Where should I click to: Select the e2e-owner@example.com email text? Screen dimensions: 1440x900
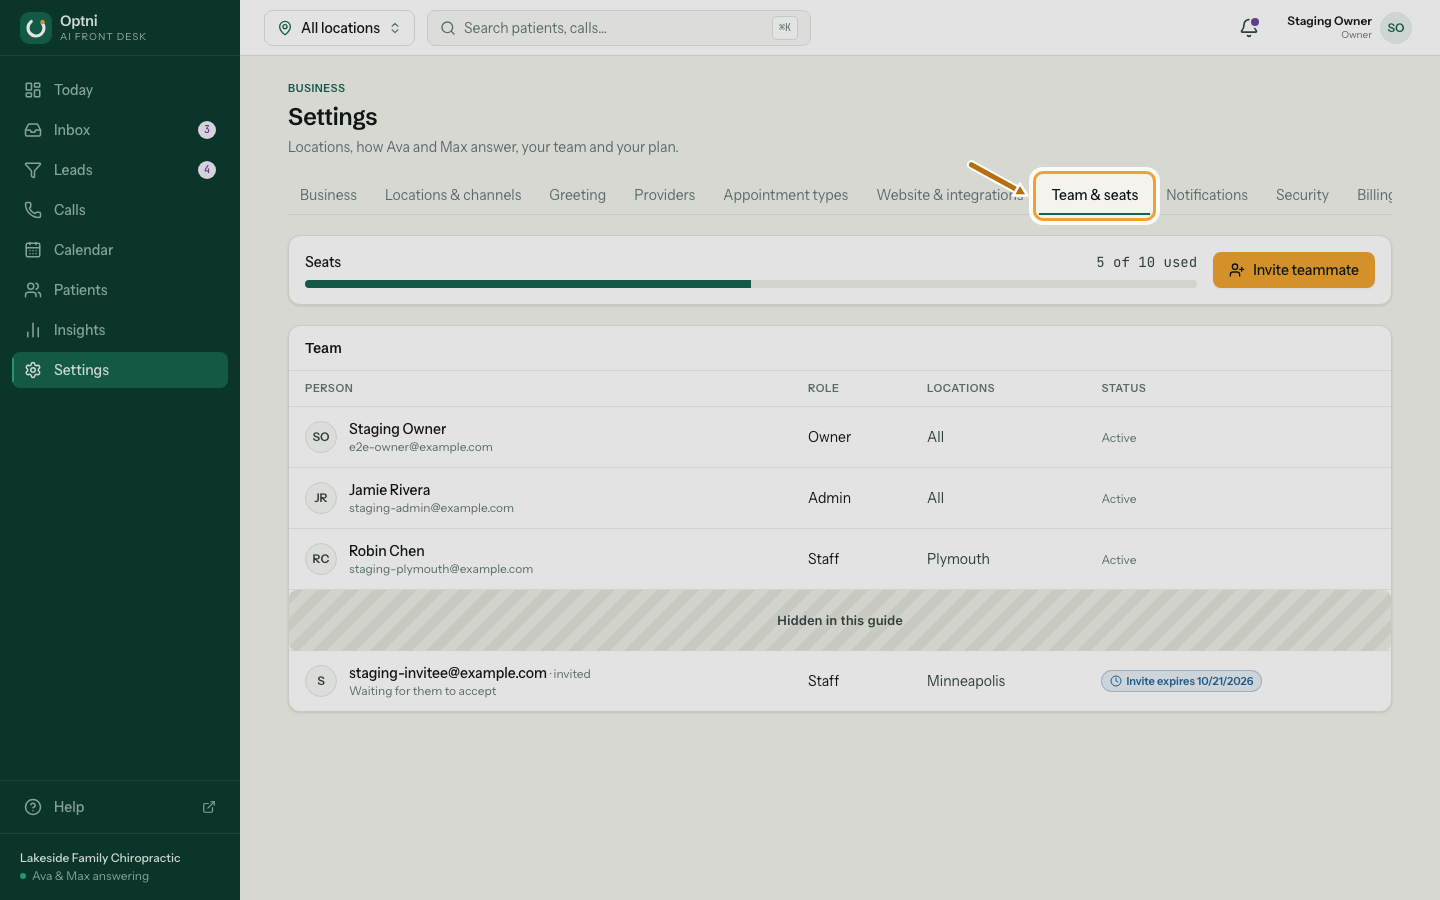[x=421, y=447]
